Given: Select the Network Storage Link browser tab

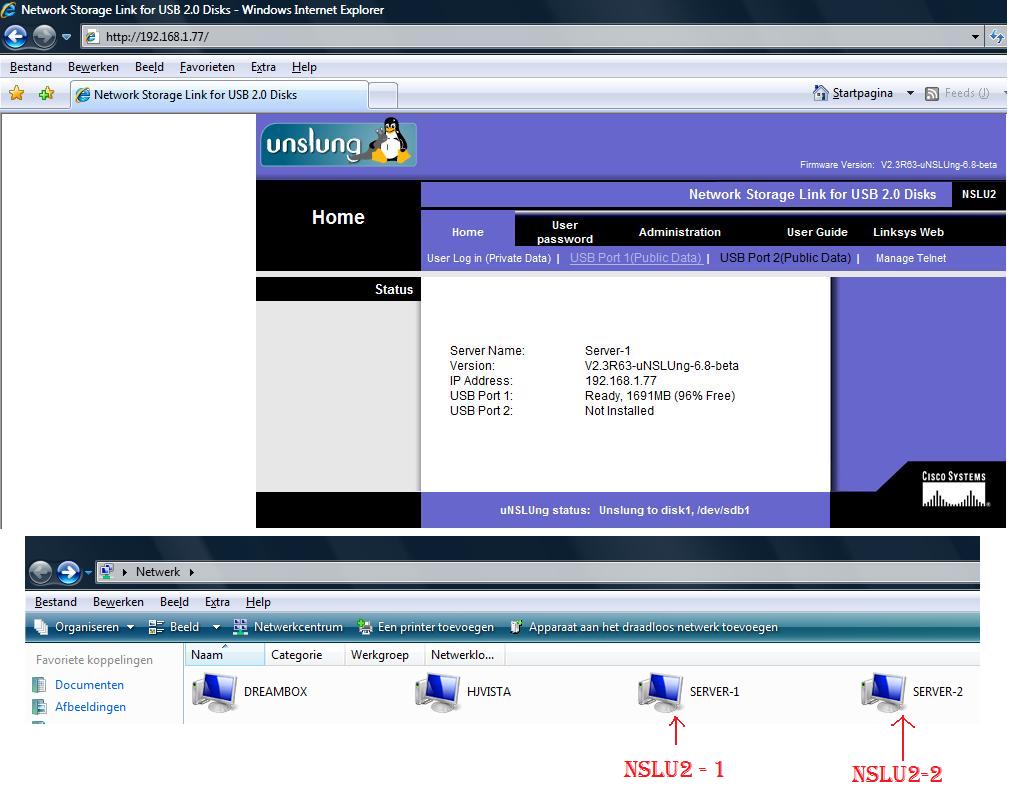Looking at the screenshot, I should coord(219,95).
